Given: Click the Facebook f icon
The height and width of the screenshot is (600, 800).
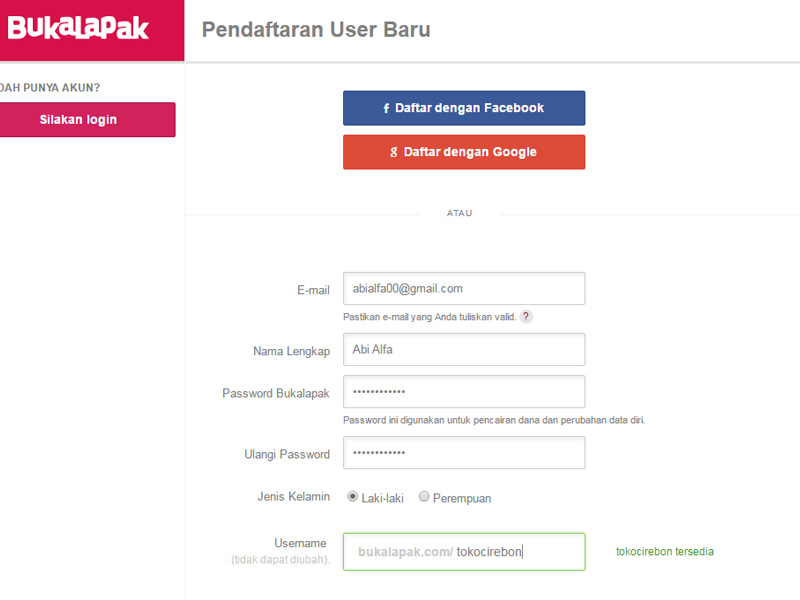Looking at the screenshot, I should [x=386, y=108].
